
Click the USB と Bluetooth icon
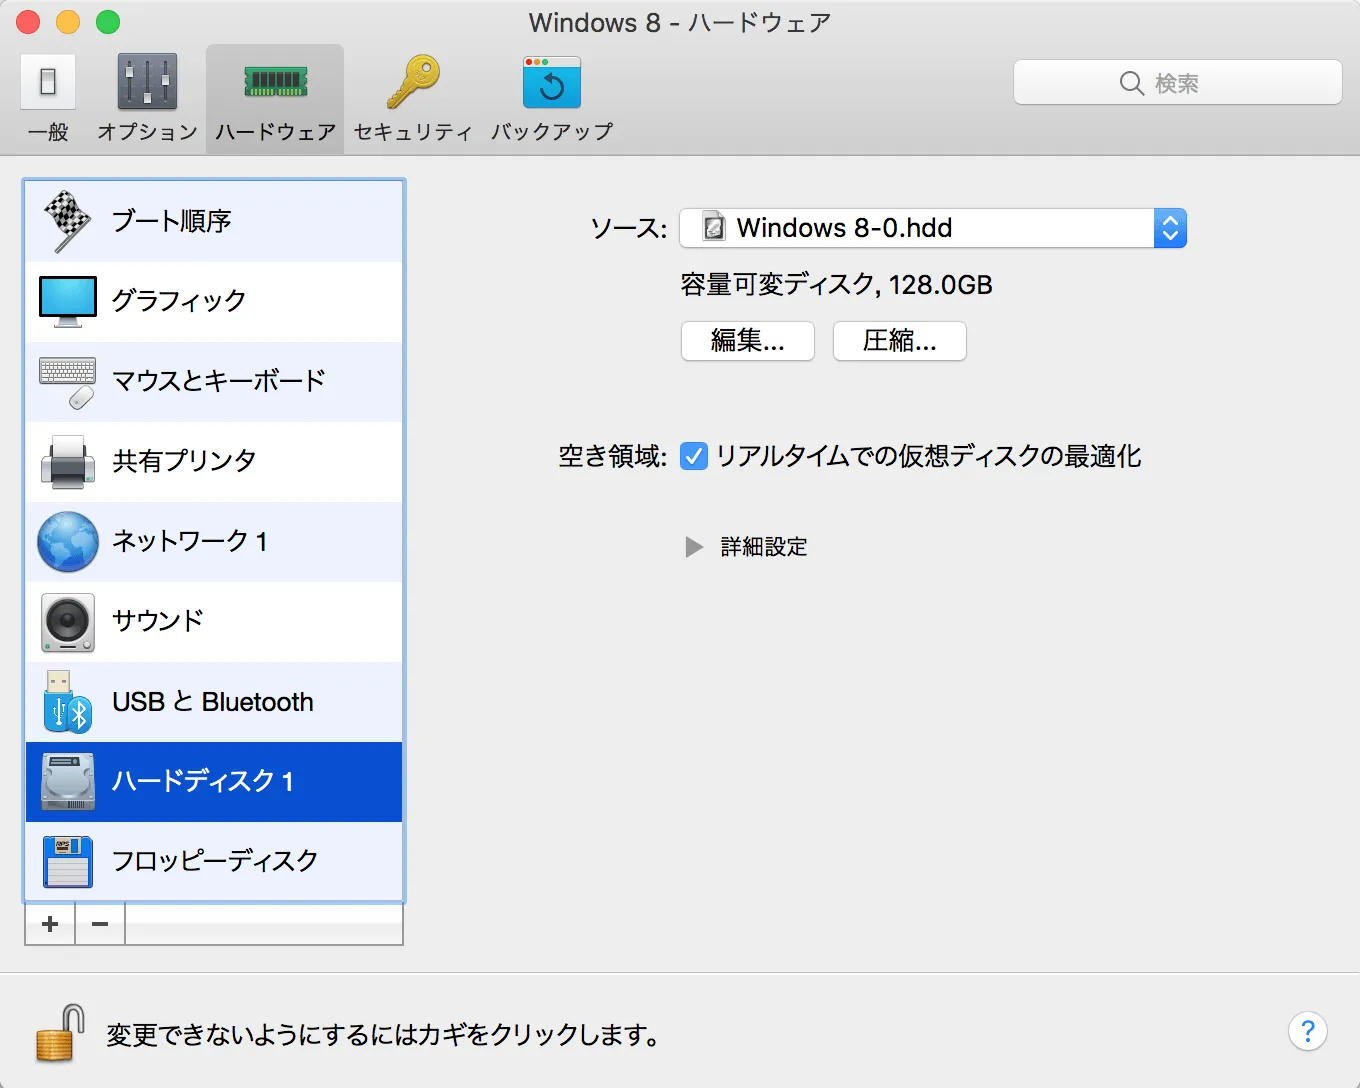click(x=68, y=702)
